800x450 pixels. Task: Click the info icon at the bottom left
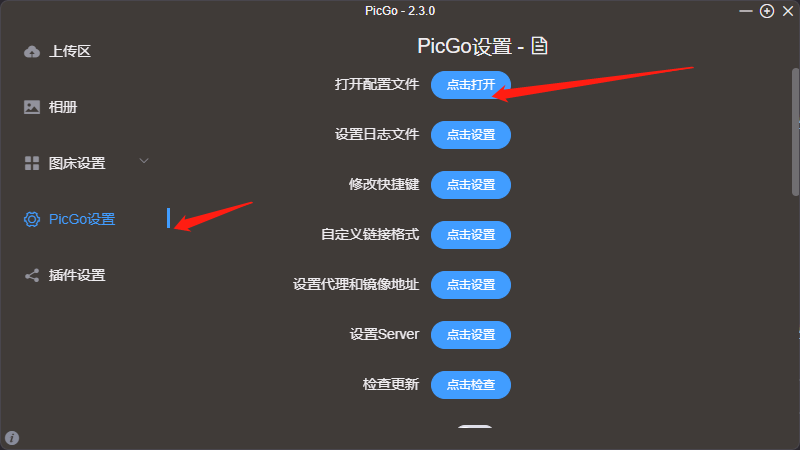(x=12, y=438)
